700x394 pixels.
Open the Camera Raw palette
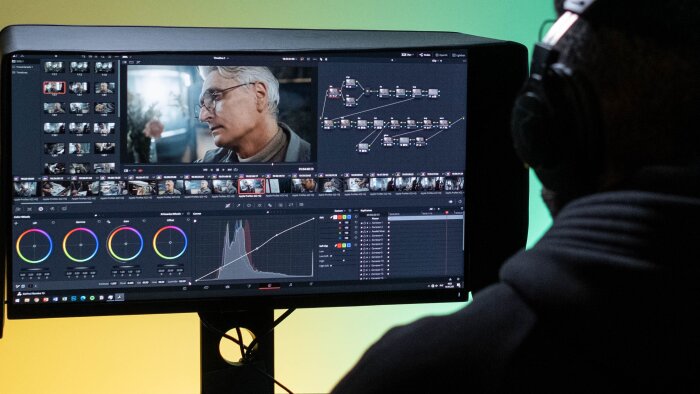click(x=18, y=209)
